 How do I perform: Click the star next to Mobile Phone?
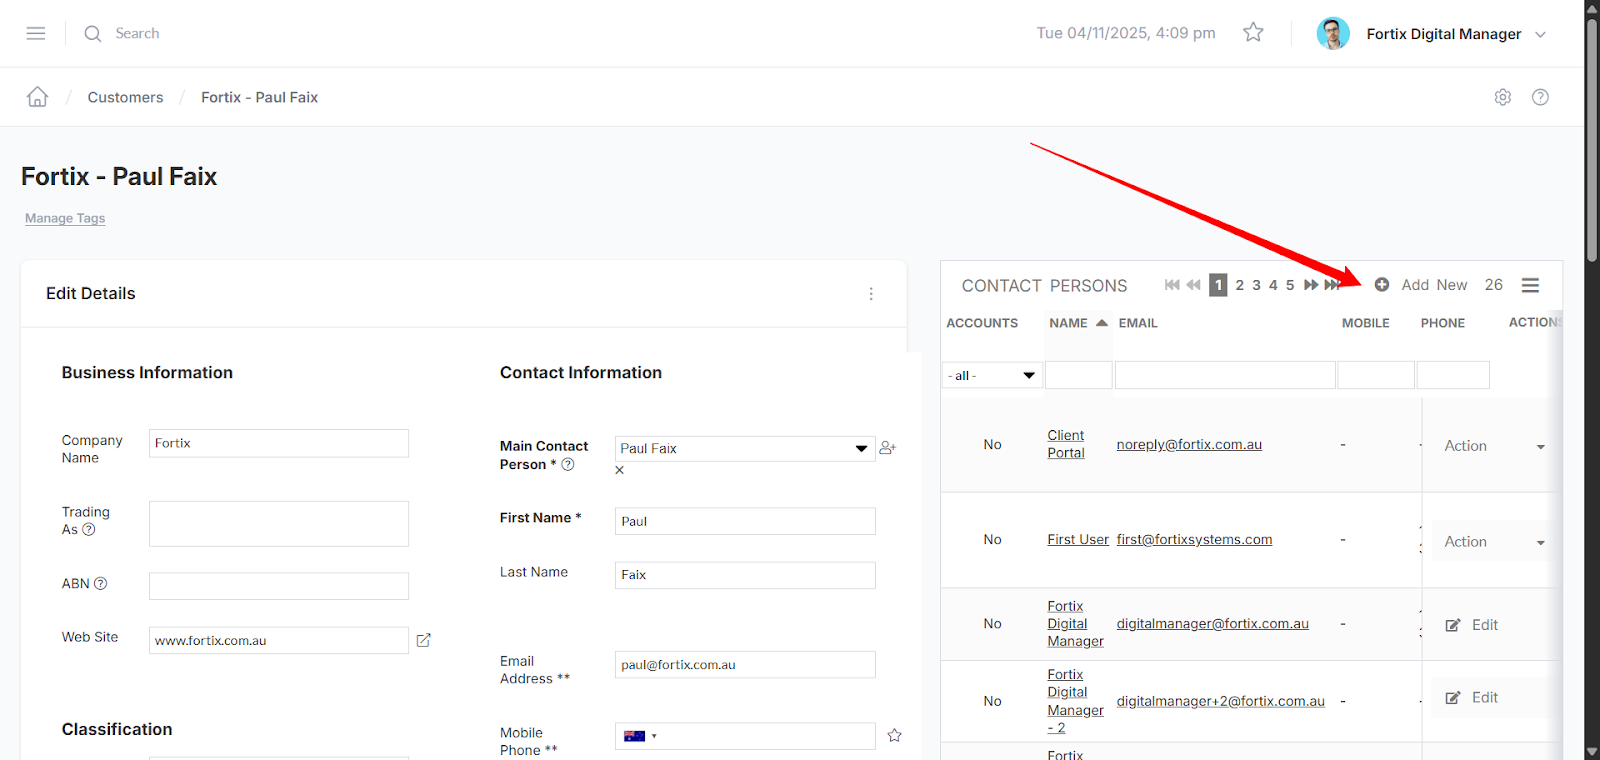(894, 736)
